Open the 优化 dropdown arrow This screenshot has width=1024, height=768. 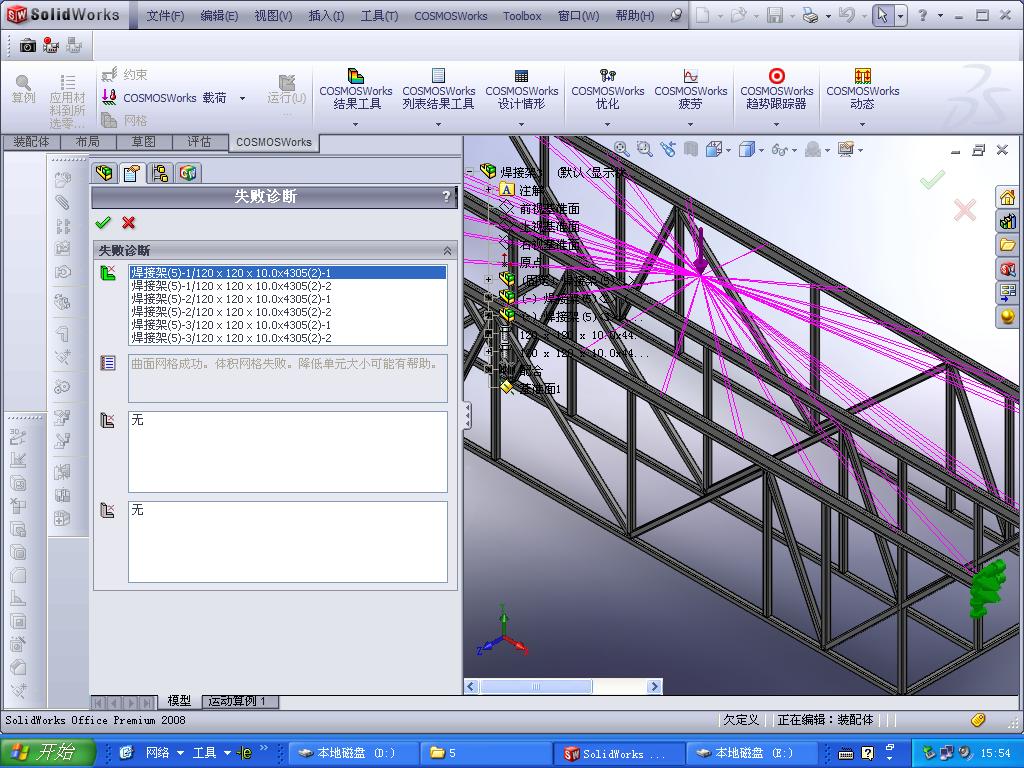pos(607,123)
